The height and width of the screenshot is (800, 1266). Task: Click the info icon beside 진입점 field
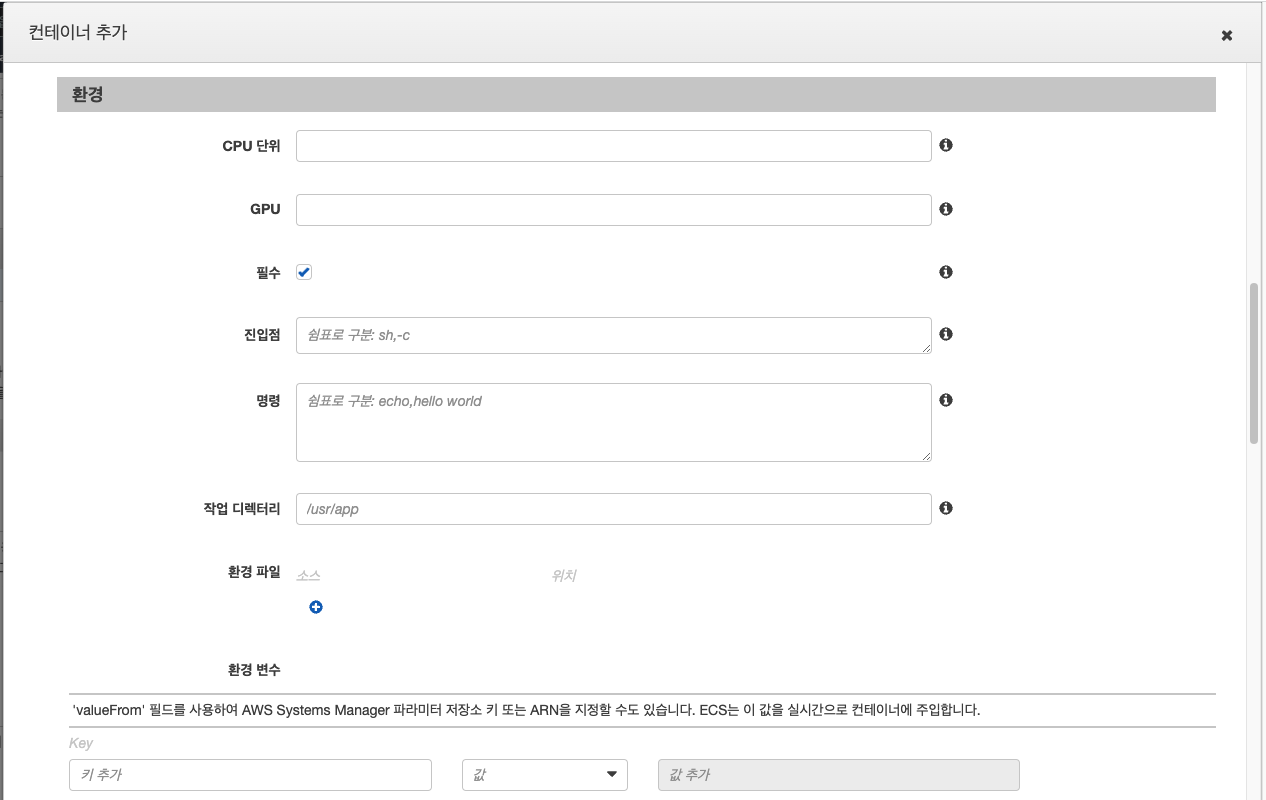[x=945, y=334]
